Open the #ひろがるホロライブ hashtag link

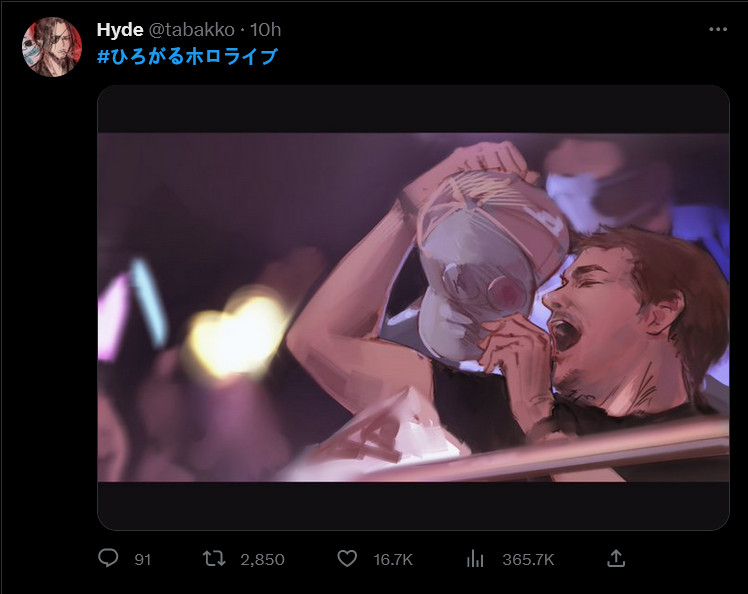click(187, 56)
